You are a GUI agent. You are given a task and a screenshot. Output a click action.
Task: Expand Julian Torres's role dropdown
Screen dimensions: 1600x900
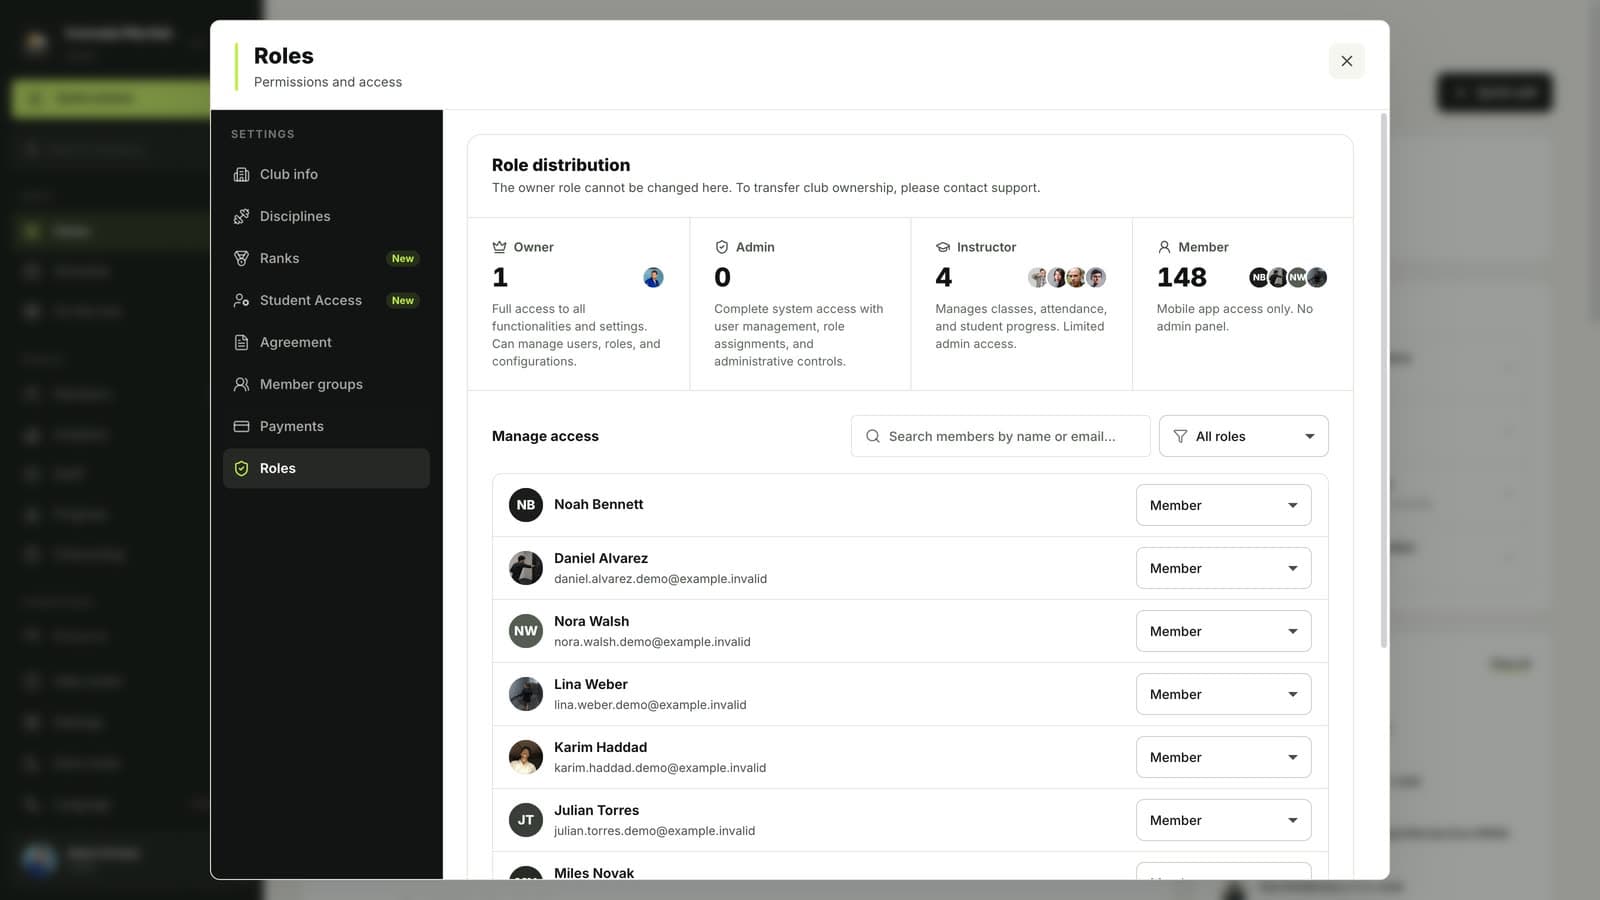pos(1223,820)
